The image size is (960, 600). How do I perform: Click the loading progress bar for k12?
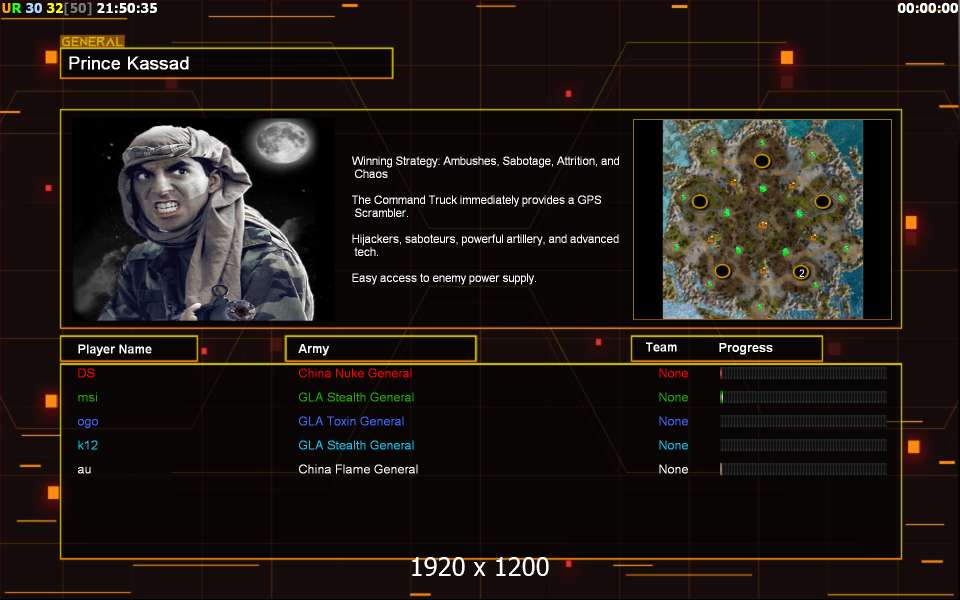[x=803, y=445]
